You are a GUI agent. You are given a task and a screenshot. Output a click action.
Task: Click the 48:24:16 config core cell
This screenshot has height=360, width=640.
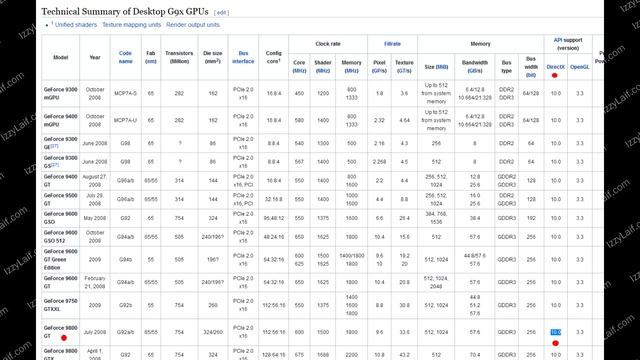pos(273,237)
